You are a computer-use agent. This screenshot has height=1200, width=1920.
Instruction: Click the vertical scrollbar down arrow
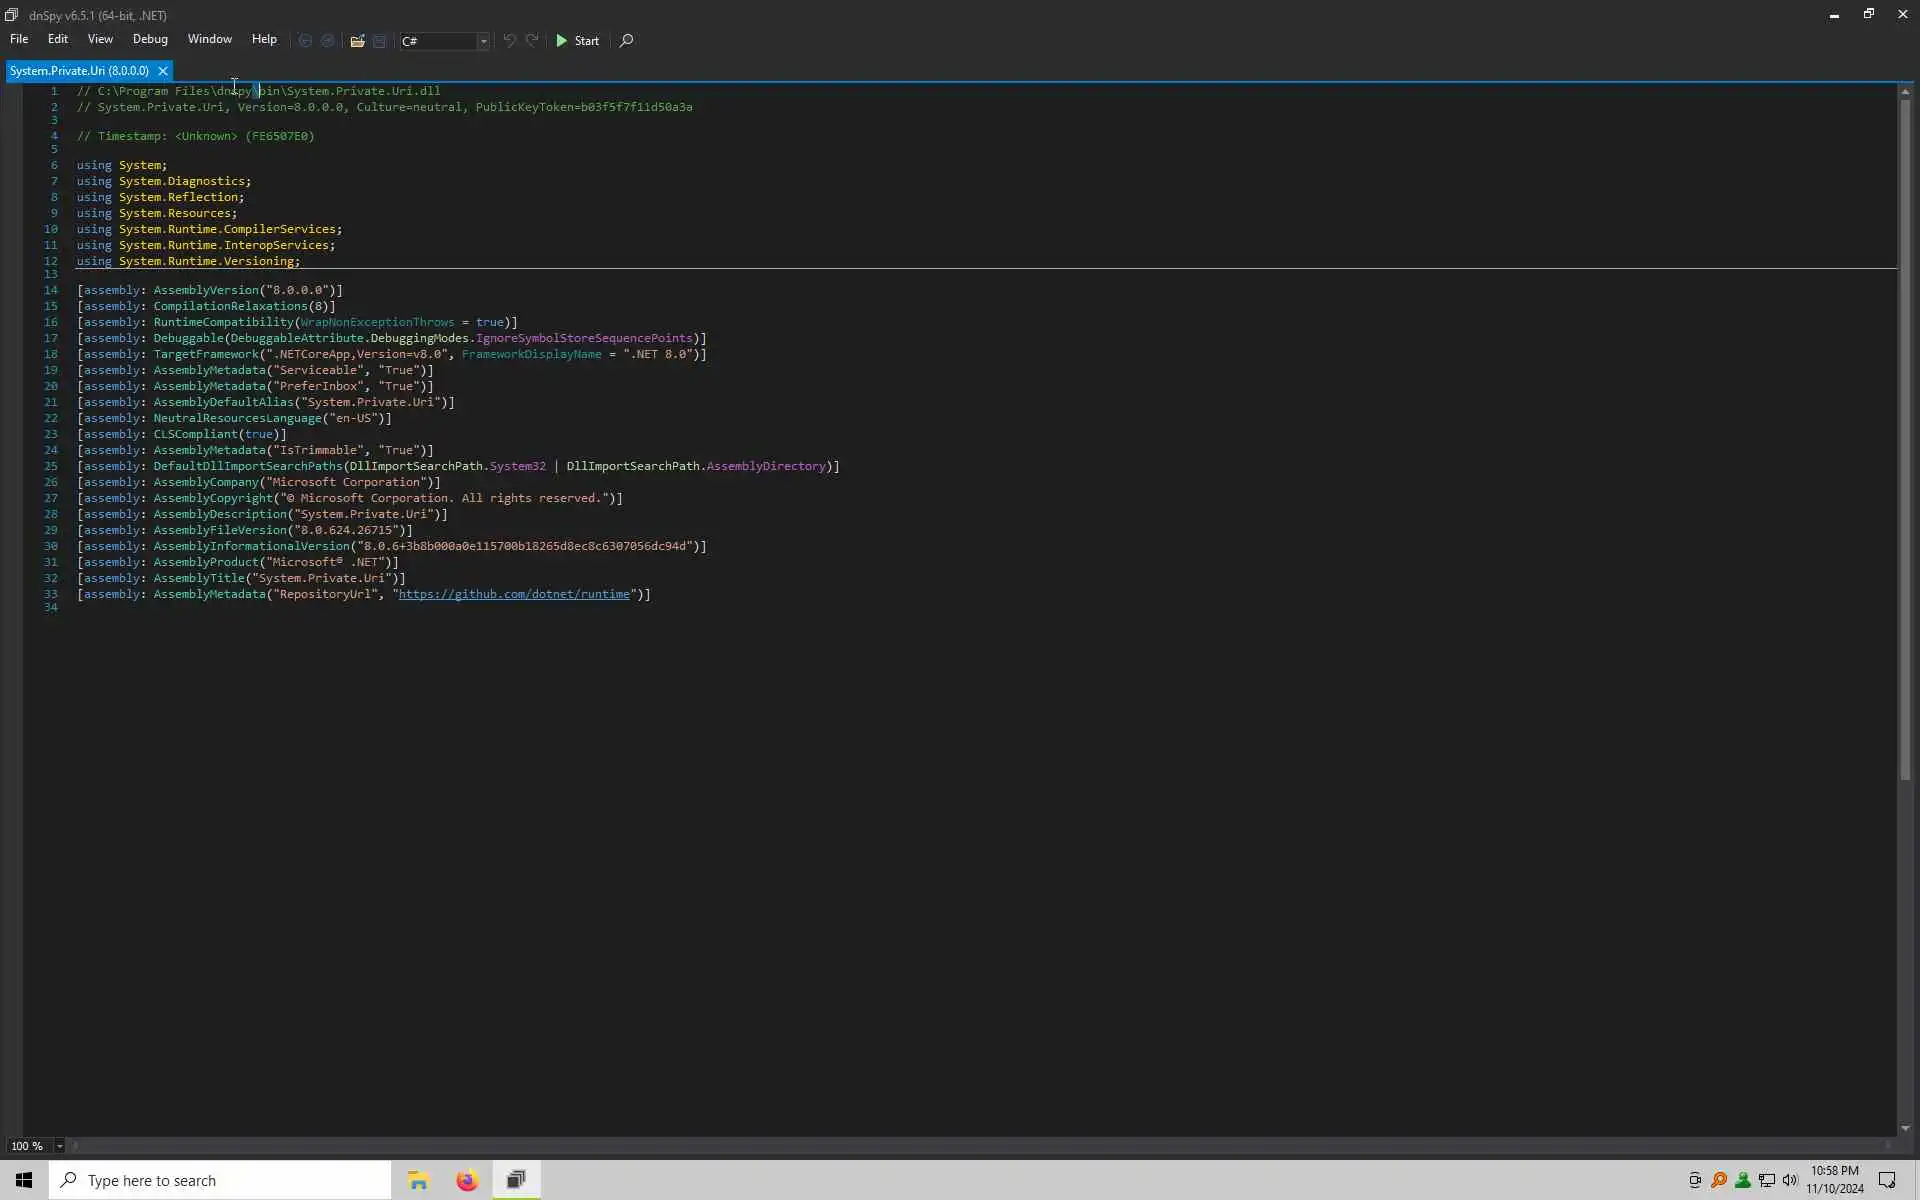click(x=1904, y=1128)
